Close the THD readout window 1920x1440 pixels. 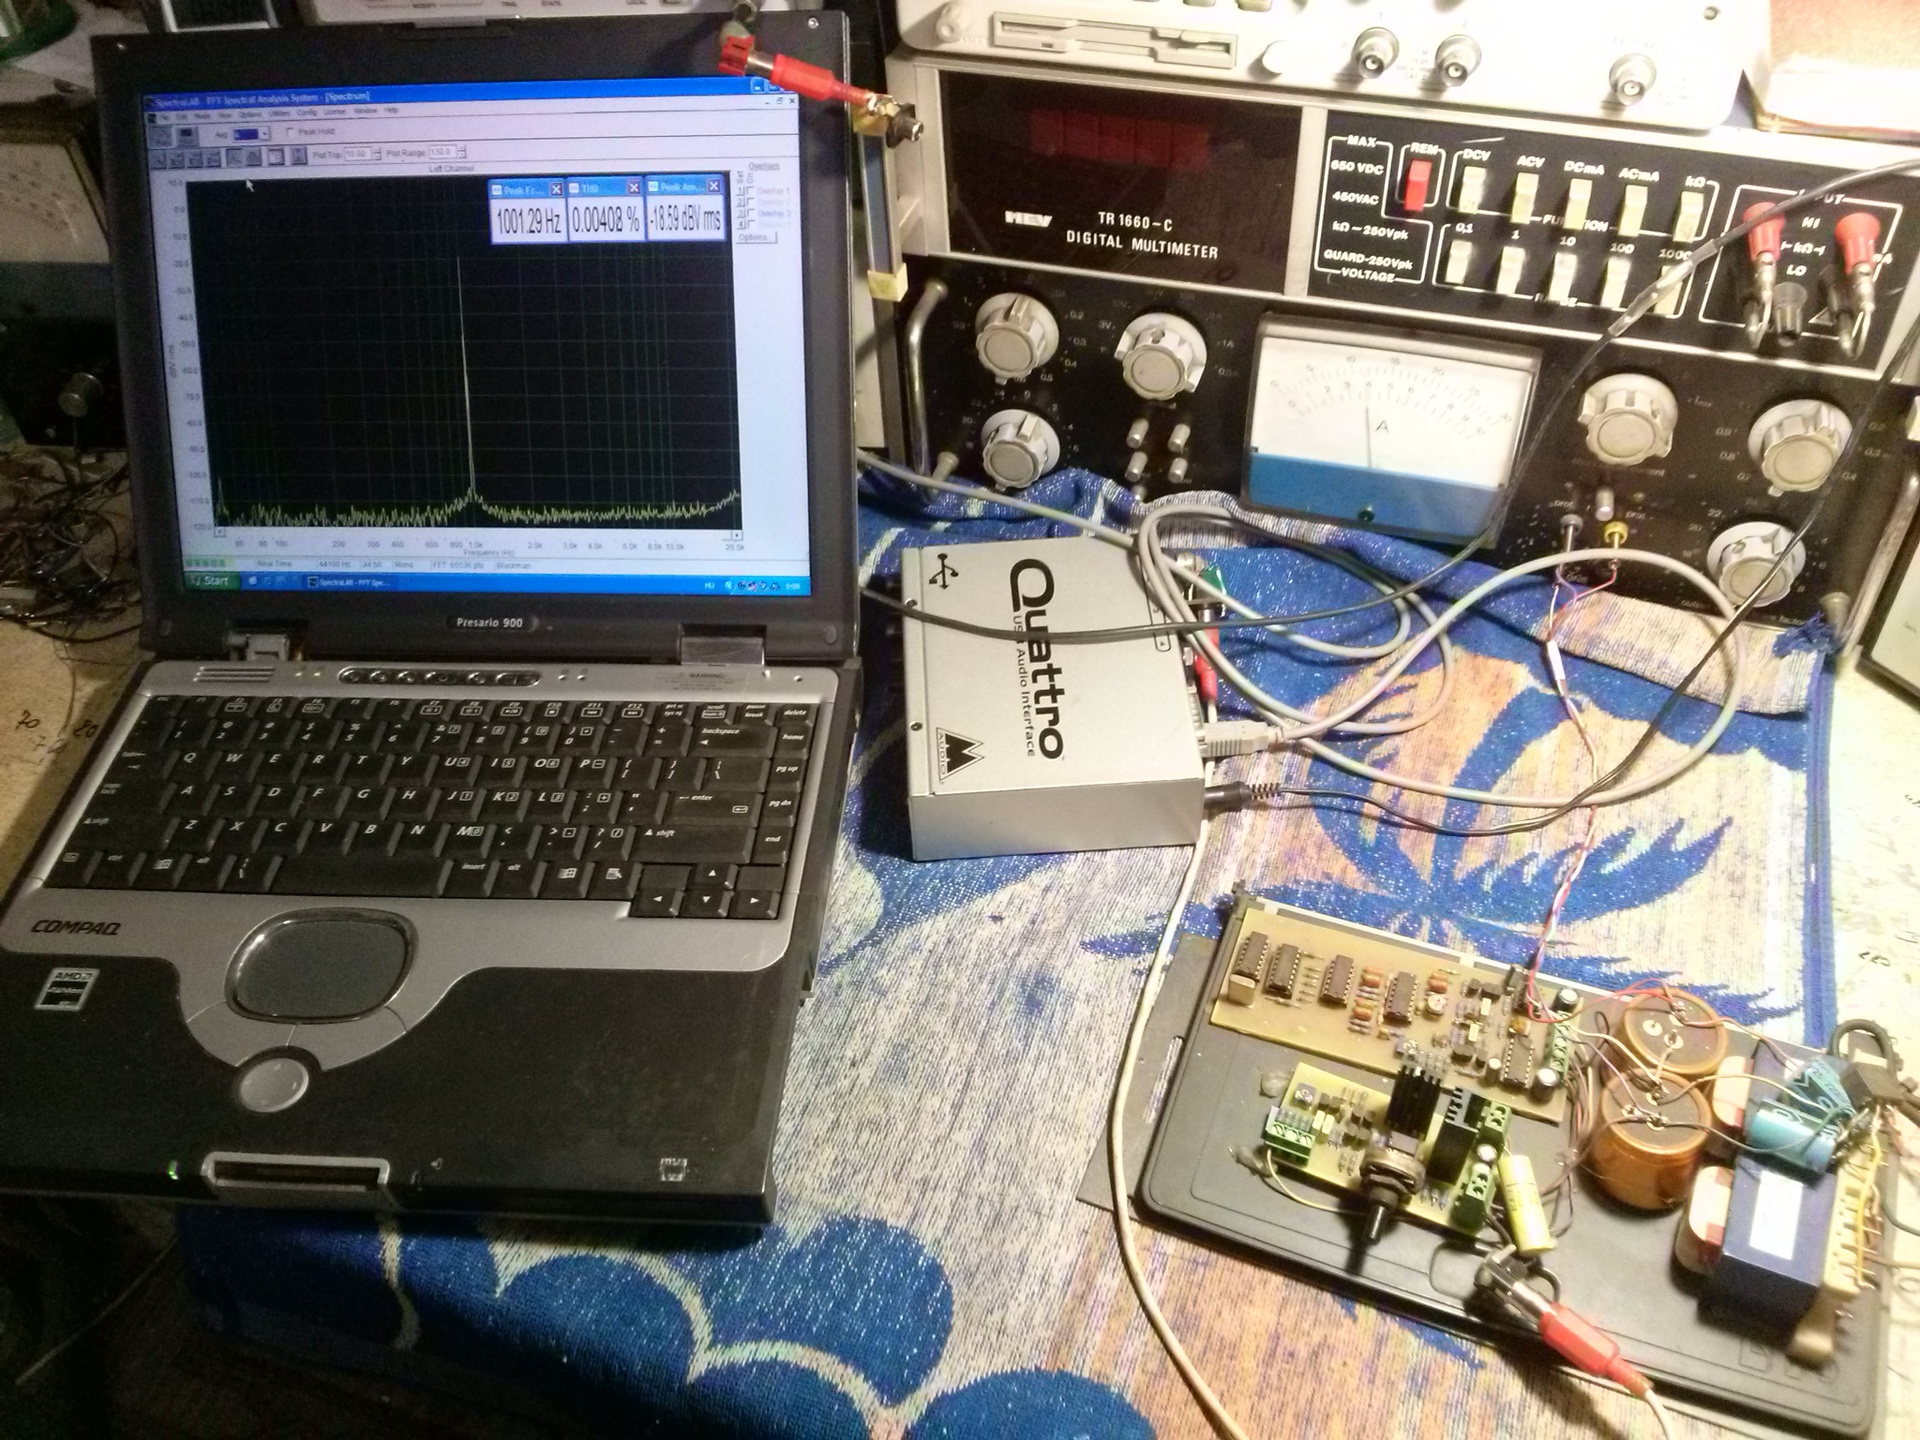coord(633,187)
